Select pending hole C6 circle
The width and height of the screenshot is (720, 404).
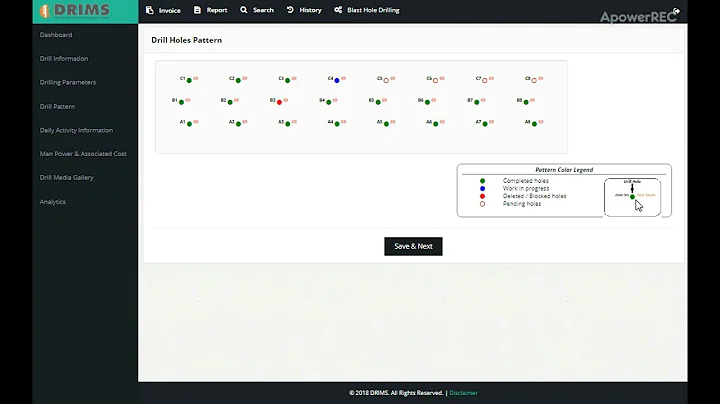click(435, 80)
